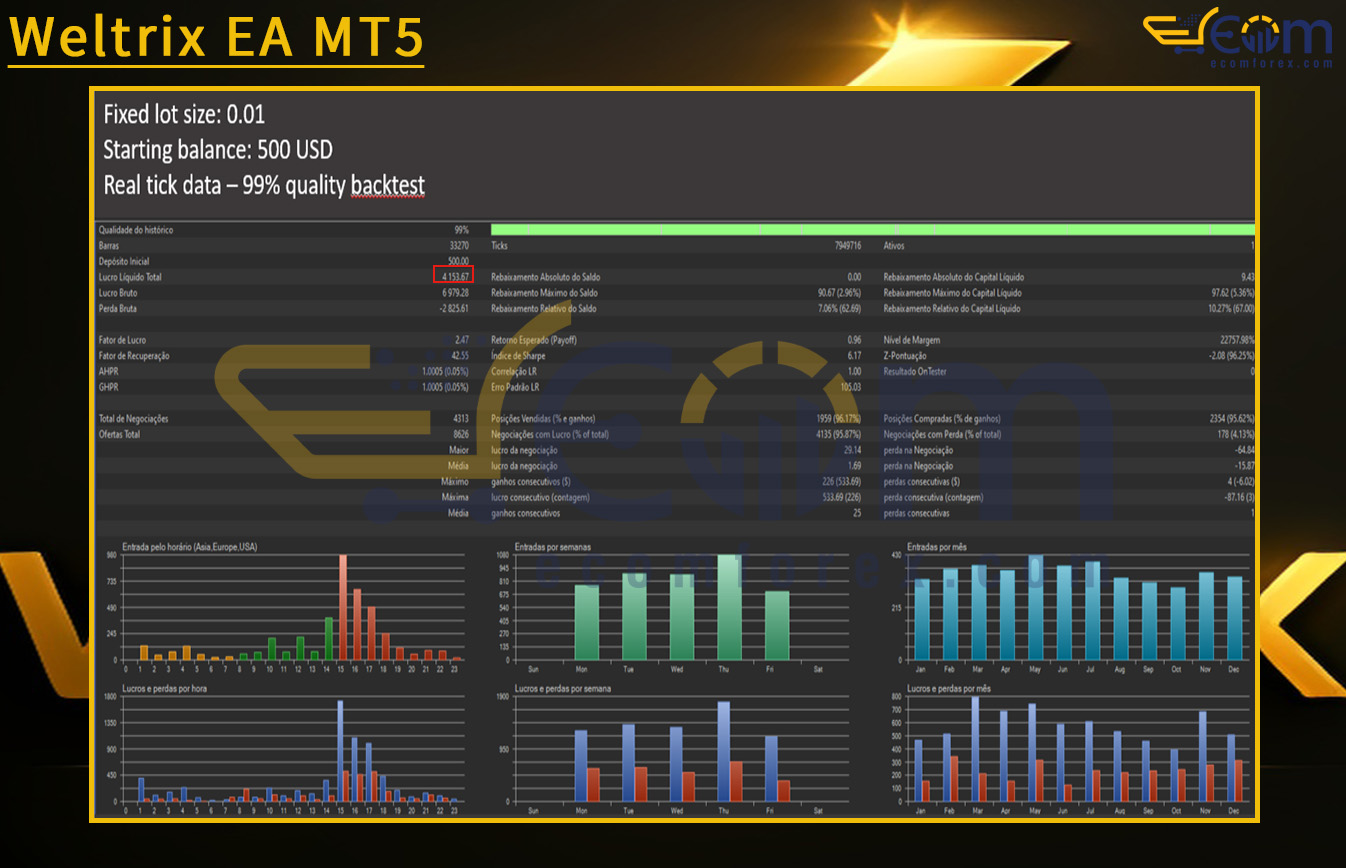Click the 'Weltrix EA MT5' heading
This screenshot has width=1346, height=868.
pos(217,36)
